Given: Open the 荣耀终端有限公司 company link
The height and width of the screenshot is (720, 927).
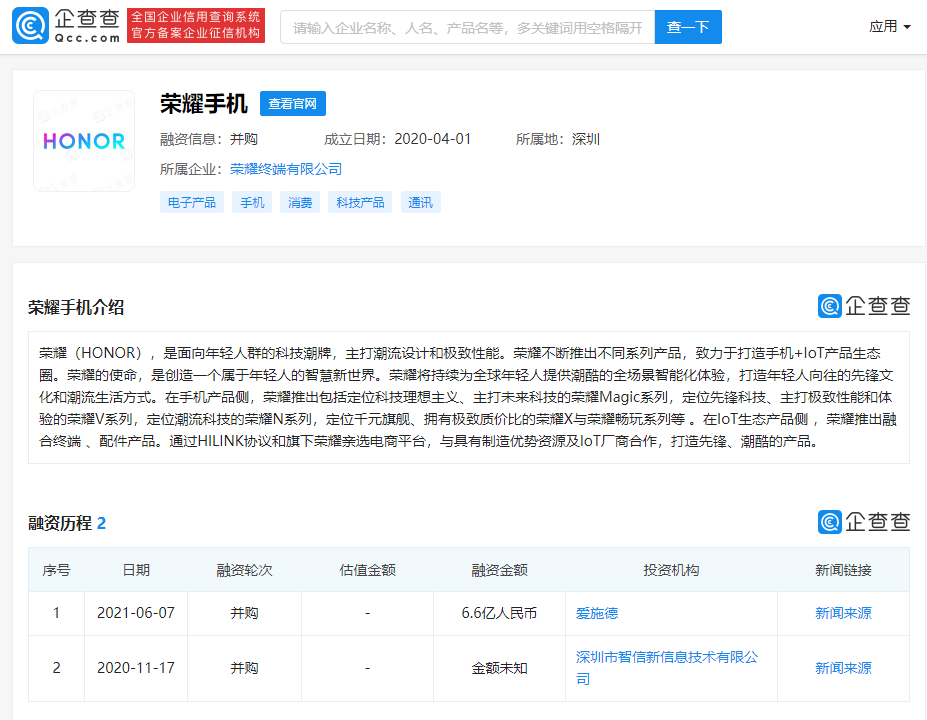Looking at the screenshot, I should point(286,169).
